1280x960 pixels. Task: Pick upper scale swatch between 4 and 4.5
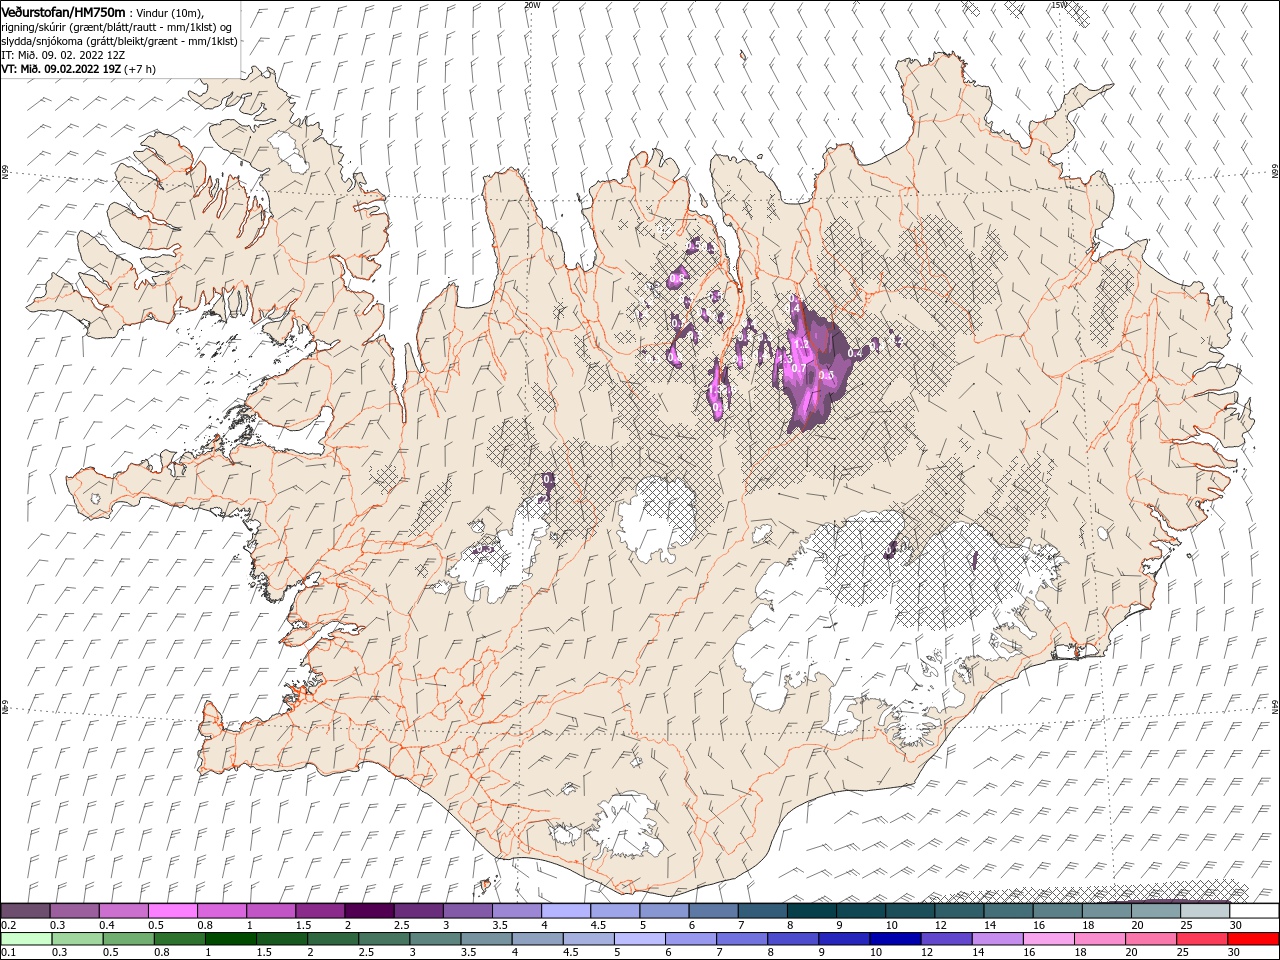(566, 911)
